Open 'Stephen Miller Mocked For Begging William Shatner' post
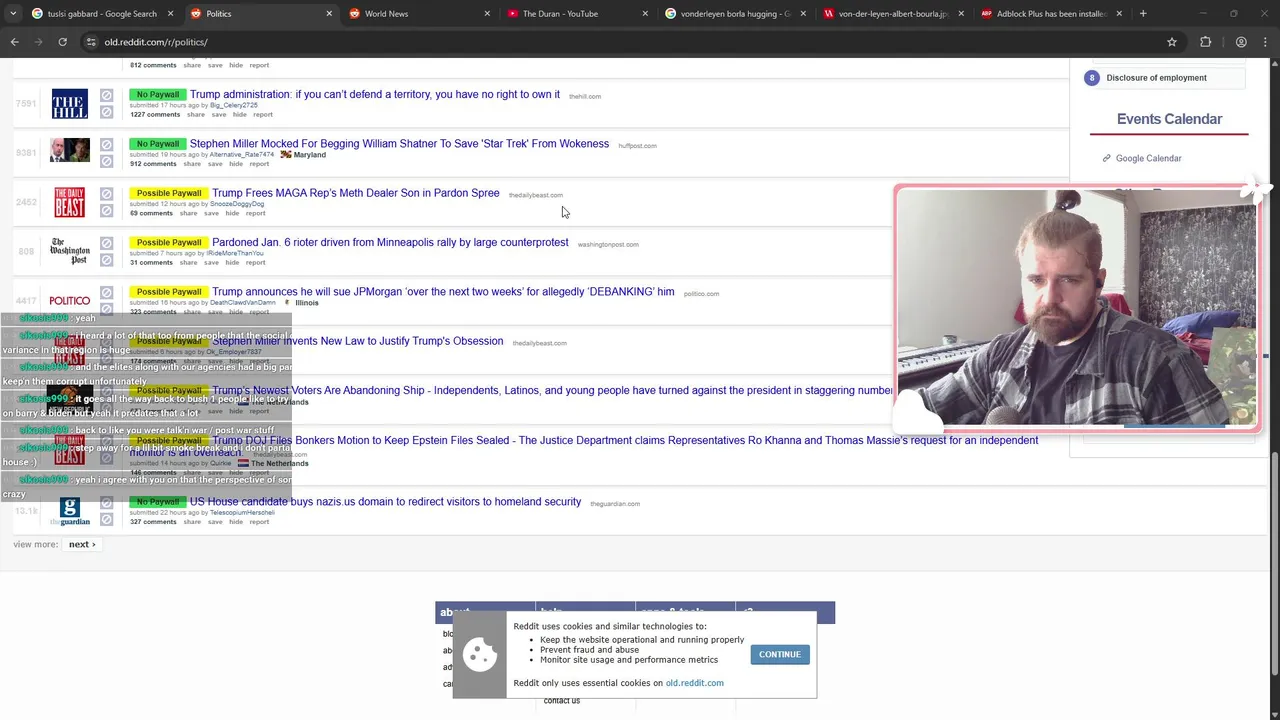1280x720 pixels. click(399, 143)
